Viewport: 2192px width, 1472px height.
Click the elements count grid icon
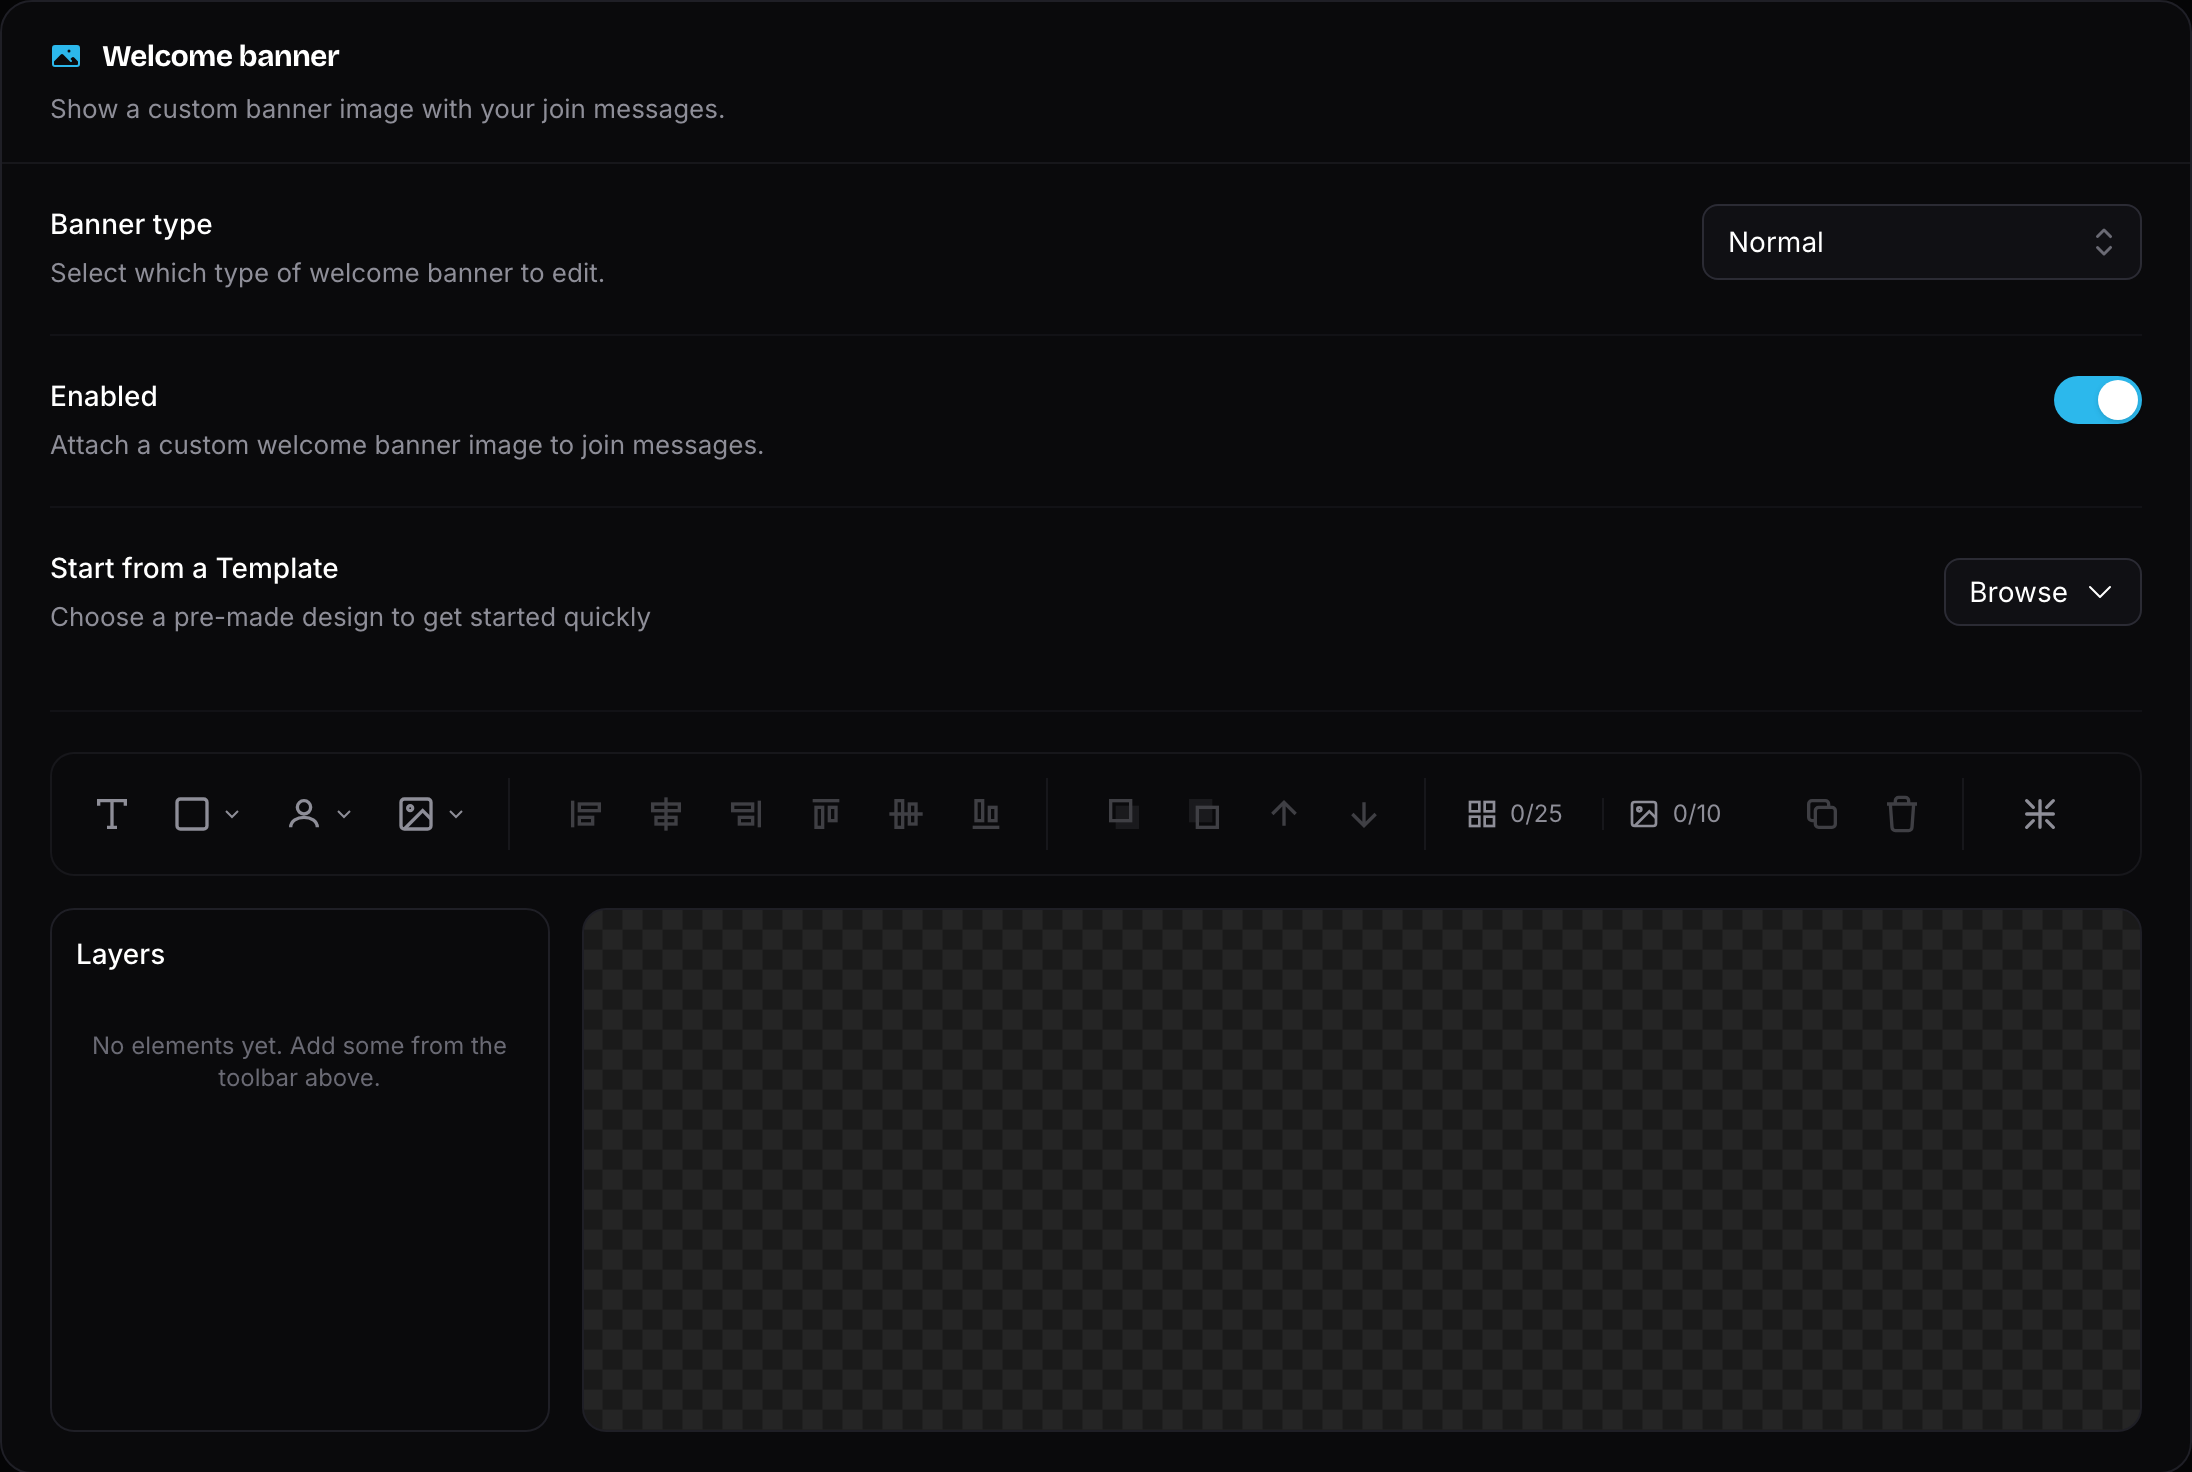pyautogui.click(x=1482, y=814)
